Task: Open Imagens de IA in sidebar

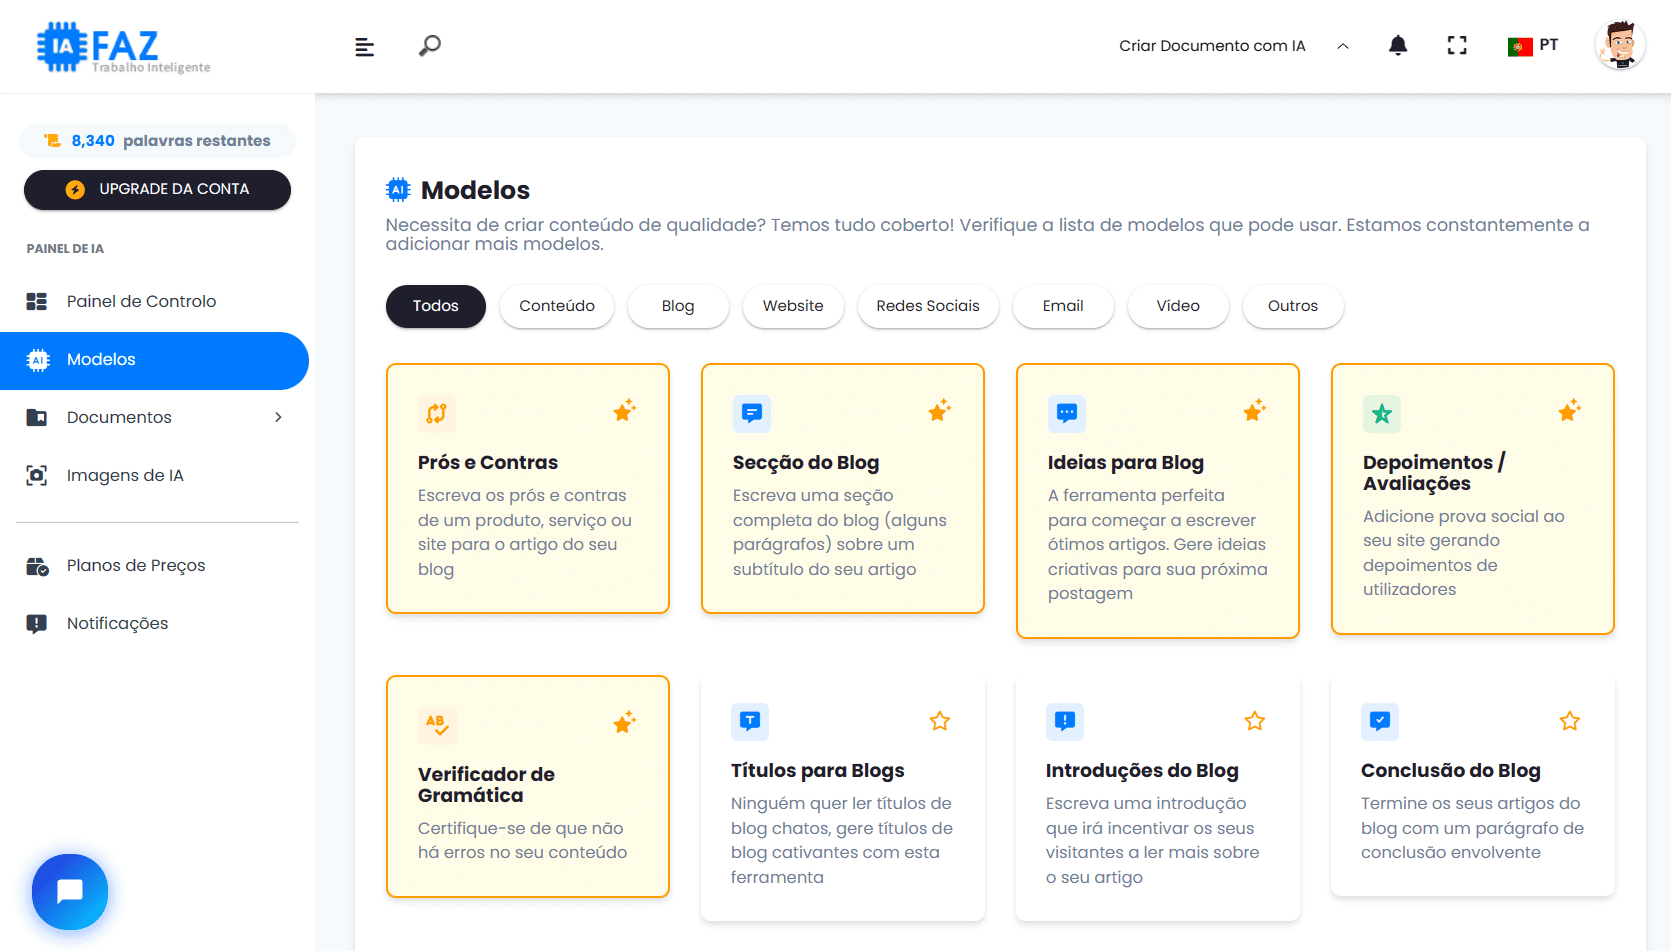Action: (125, 476)
